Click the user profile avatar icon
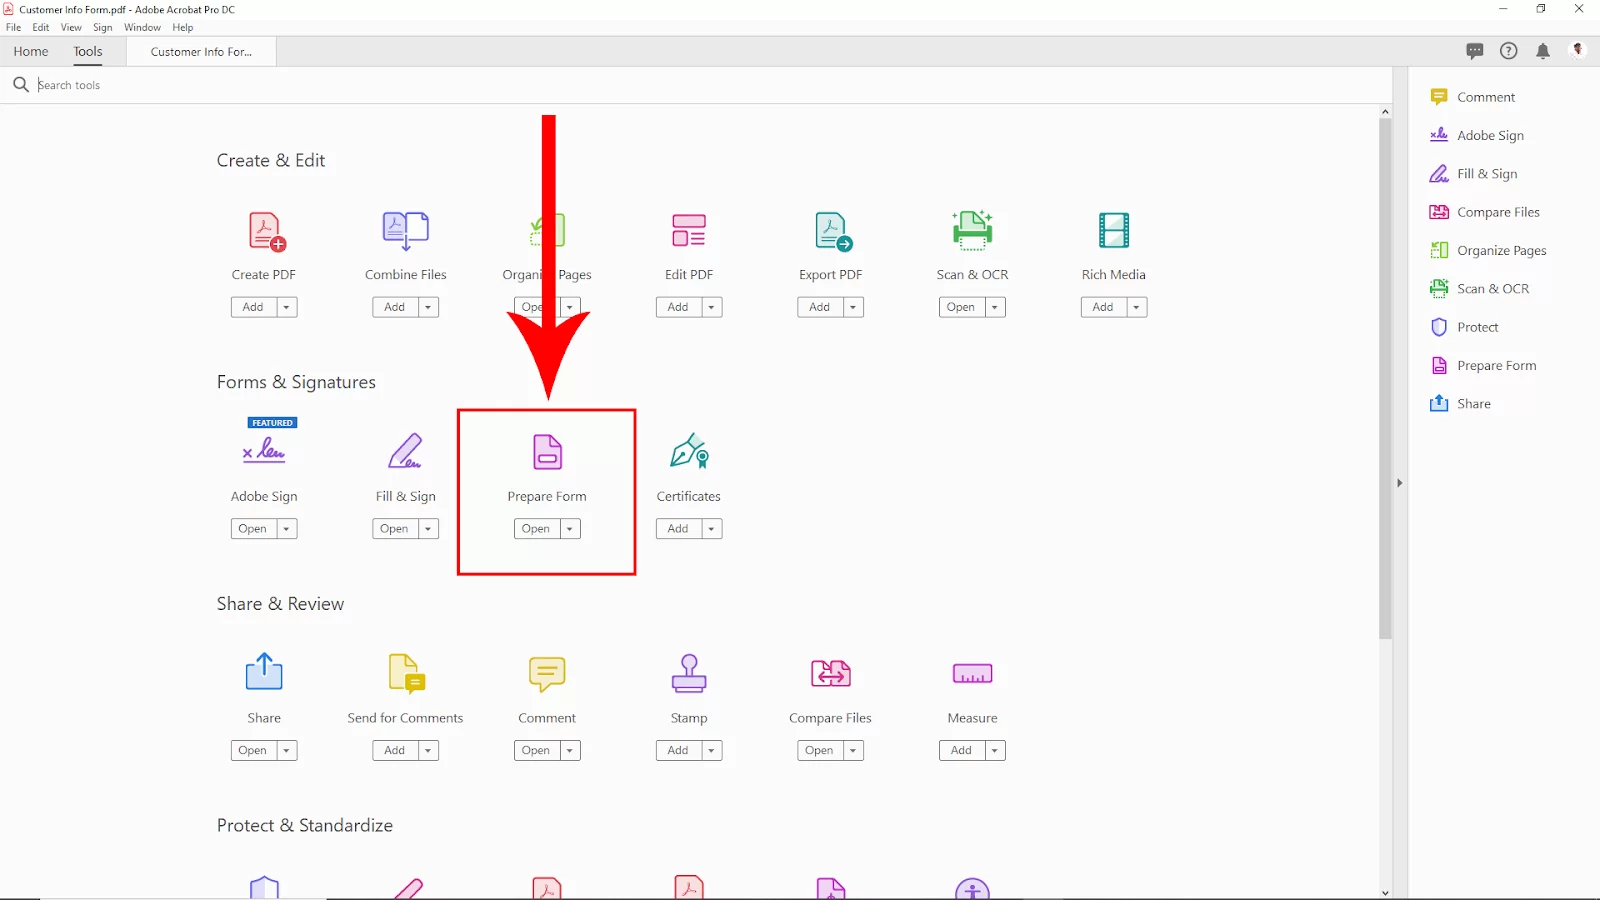 (x=1578, y=50)
